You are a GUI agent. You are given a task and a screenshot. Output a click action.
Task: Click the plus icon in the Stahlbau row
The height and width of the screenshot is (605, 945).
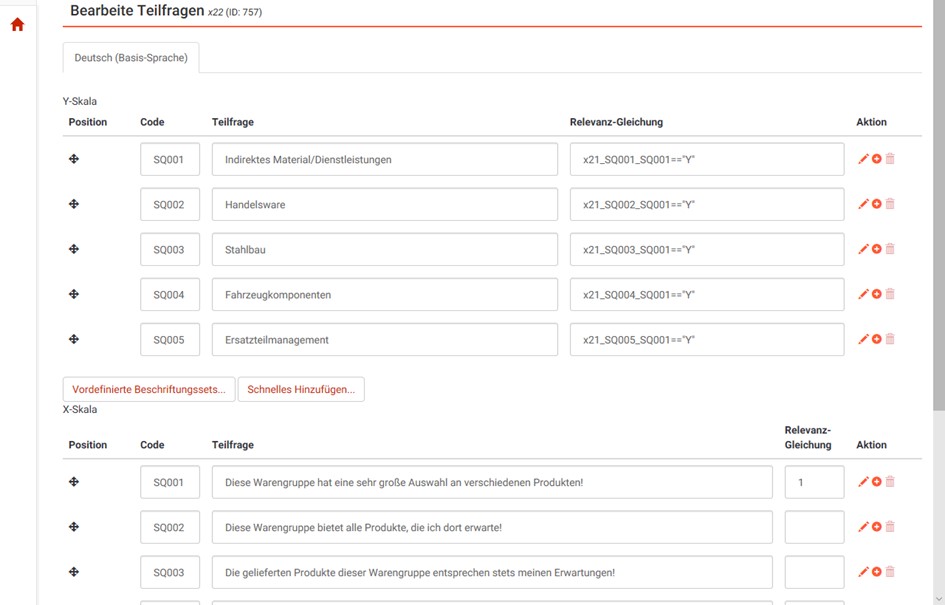tap(877, 249)
